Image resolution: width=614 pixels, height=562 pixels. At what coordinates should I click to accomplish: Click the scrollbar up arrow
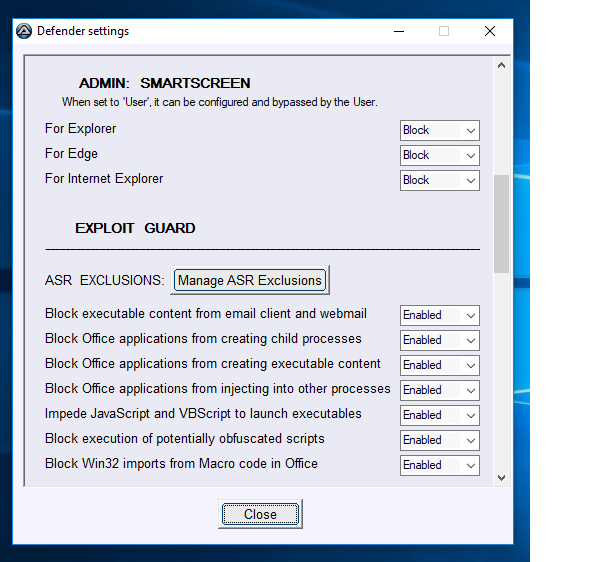(x=501, y=65)
